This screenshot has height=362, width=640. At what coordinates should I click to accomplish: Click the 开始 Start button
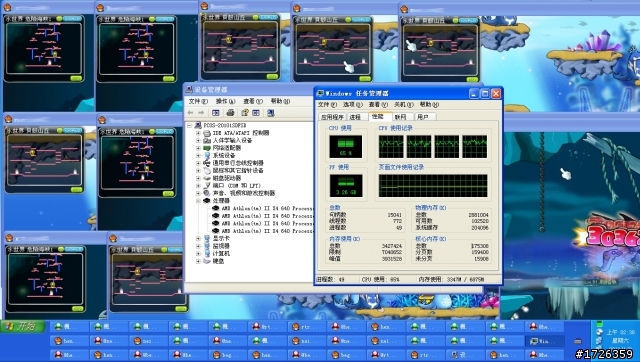coord(23,326)
